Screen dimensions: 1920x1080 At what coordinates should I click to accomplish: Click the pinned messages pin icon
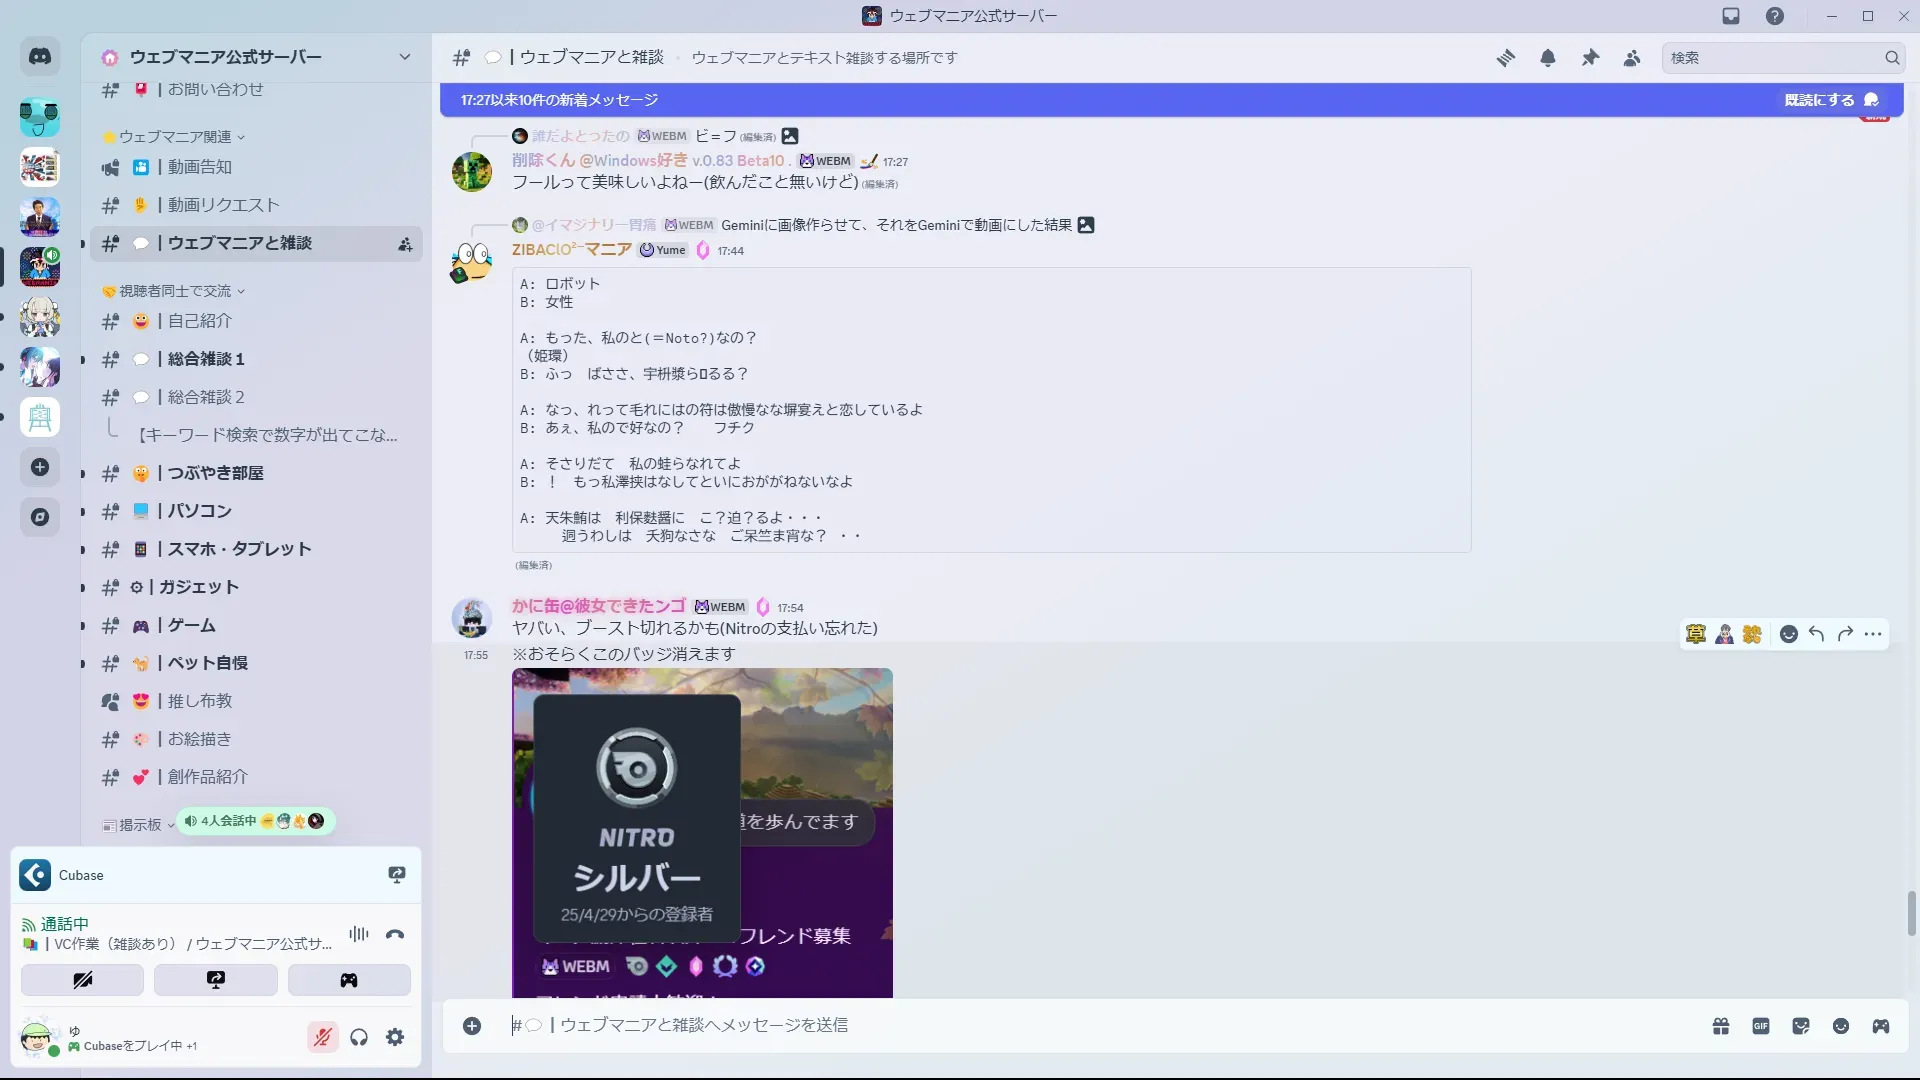(1590, 58)
